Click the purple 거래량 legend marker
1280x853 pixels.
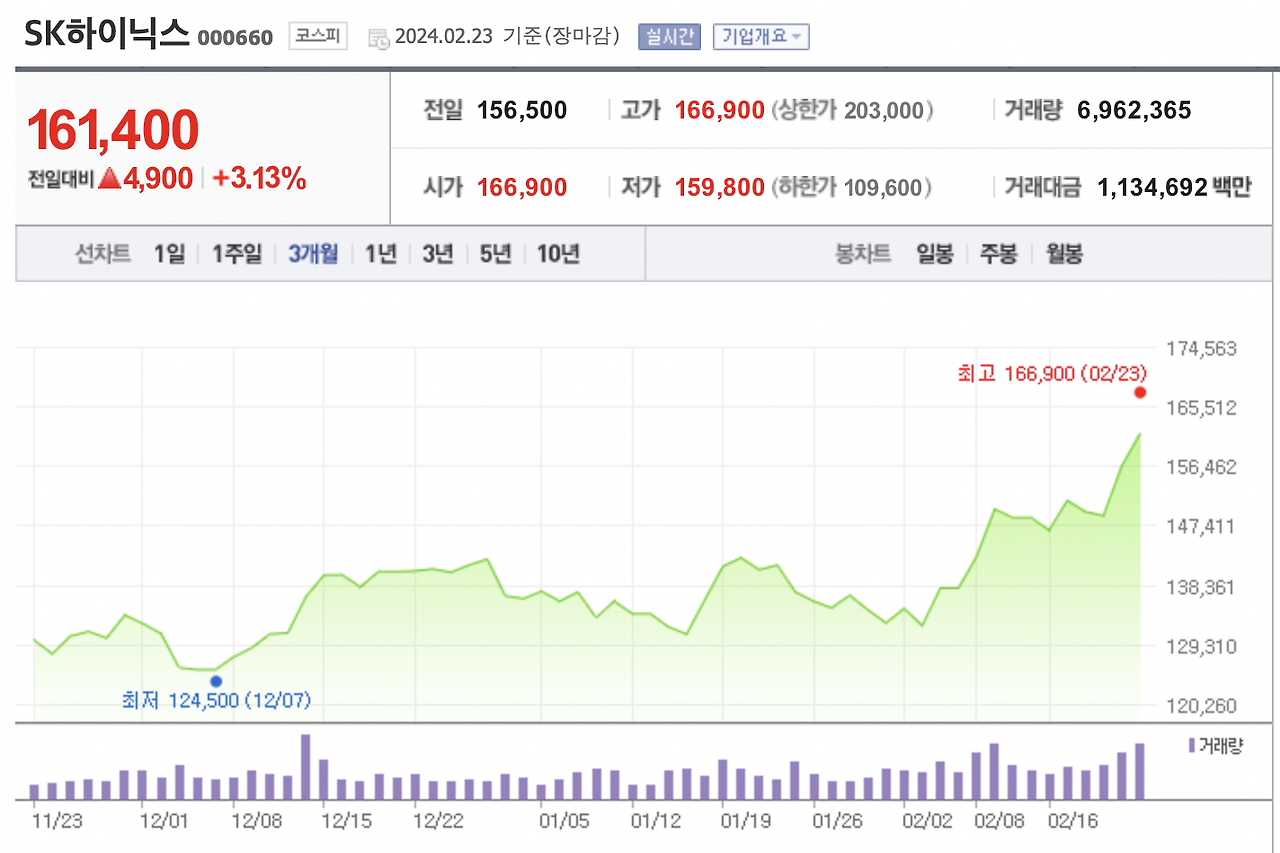pos(1190,745)
